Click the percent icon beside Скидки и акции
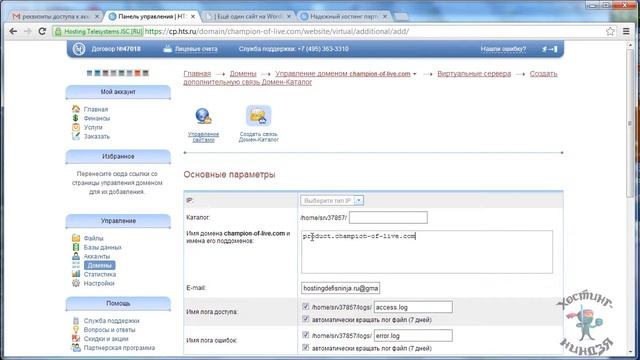Image resolution: width=640 pixels, height=360 pixels. [x=76, y=338]
